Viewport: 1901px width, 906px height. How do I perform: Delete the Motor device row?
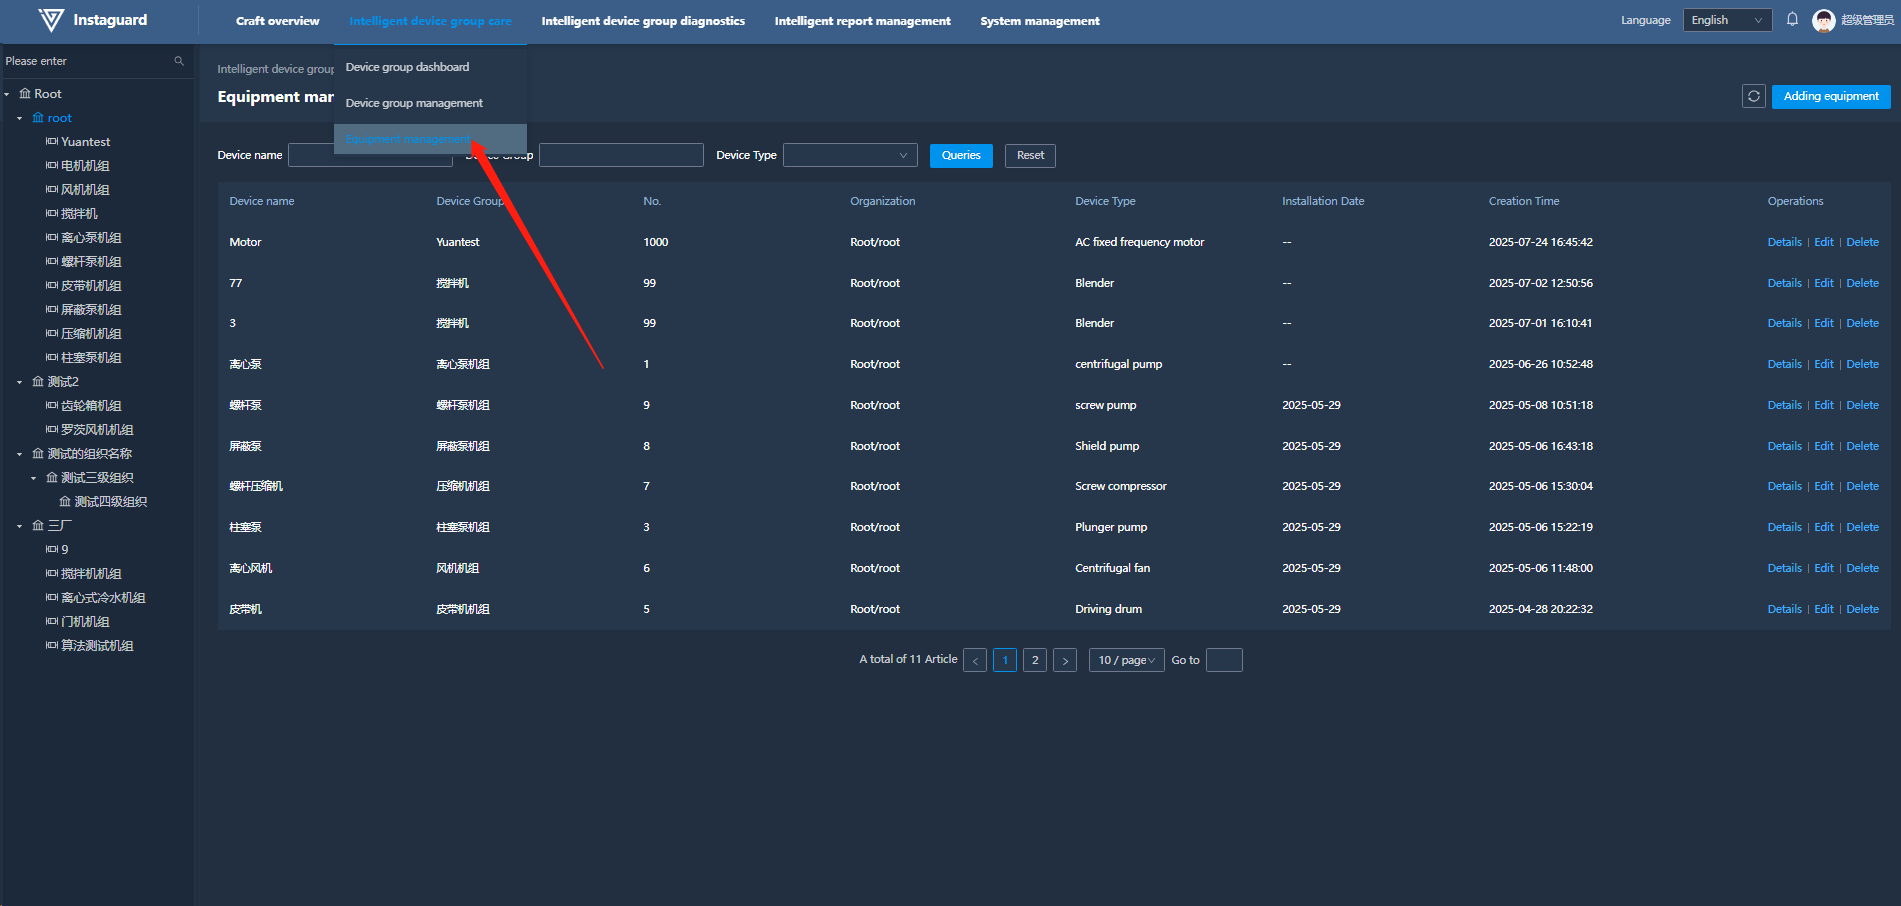[1862, 242]
